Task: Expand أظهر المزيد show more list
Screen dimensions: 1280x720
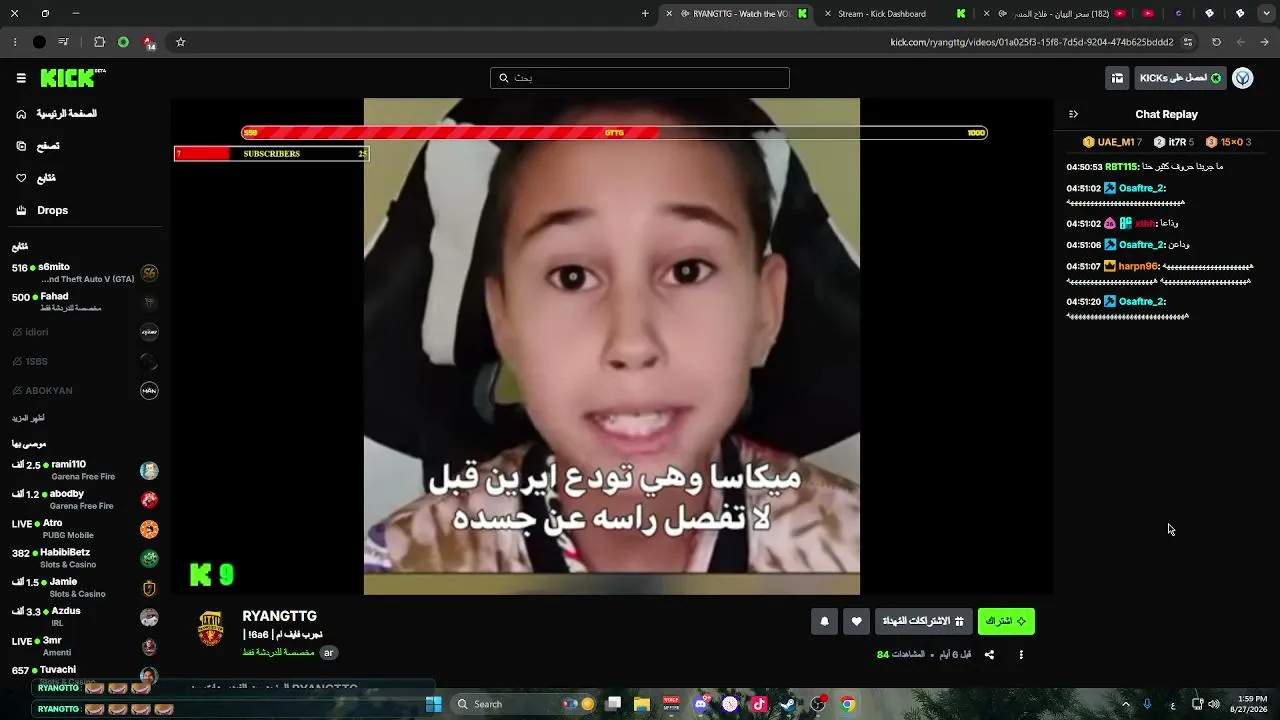Action: click(x=28, y=418)
